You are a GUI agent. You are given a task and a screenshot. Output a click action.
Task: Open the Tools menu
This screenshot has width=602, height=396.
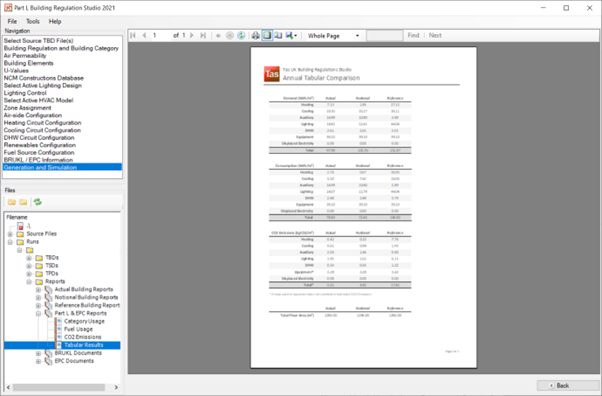pyautogui.click(x=33, y=22)
